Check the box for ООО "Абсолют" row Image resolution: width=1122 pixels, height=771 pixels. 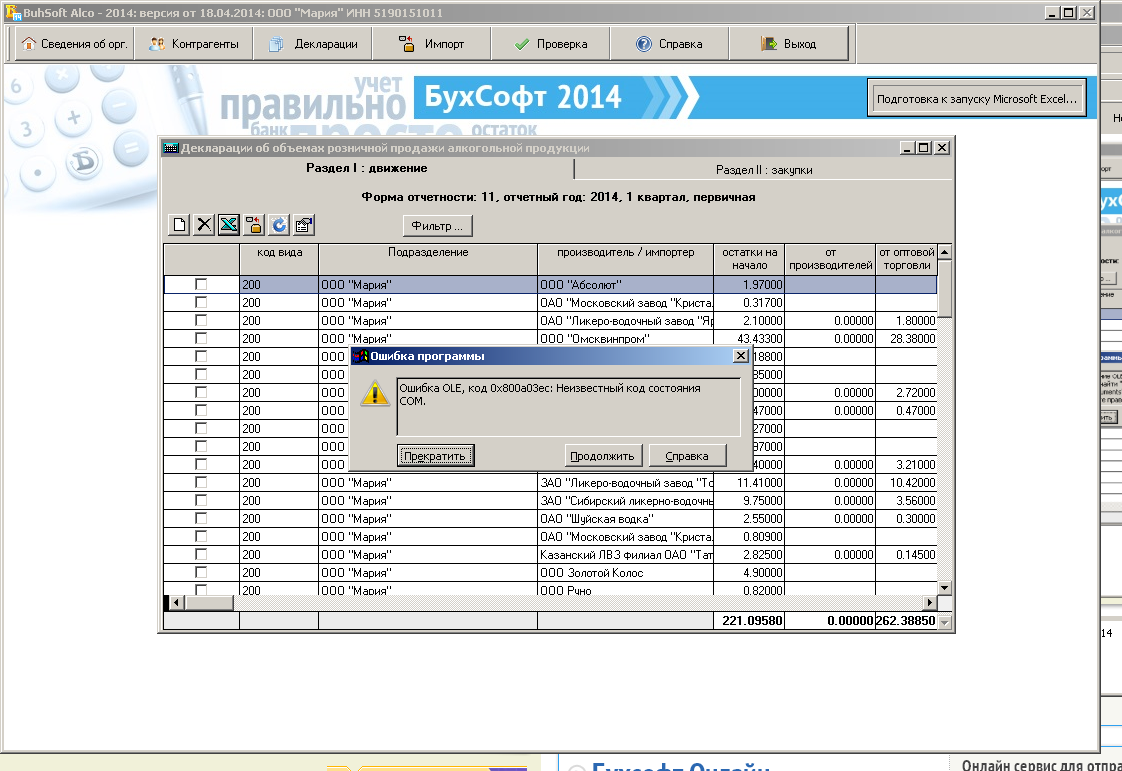tap(201, 285)
